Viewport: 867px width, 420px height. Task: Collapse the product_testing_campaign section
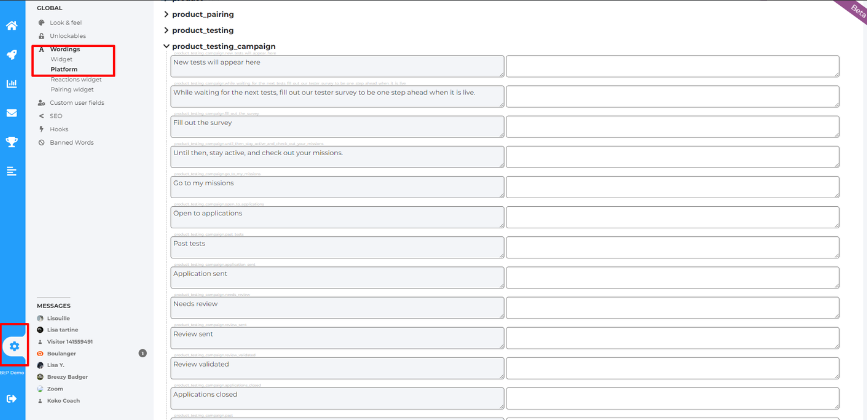point(219,46)
